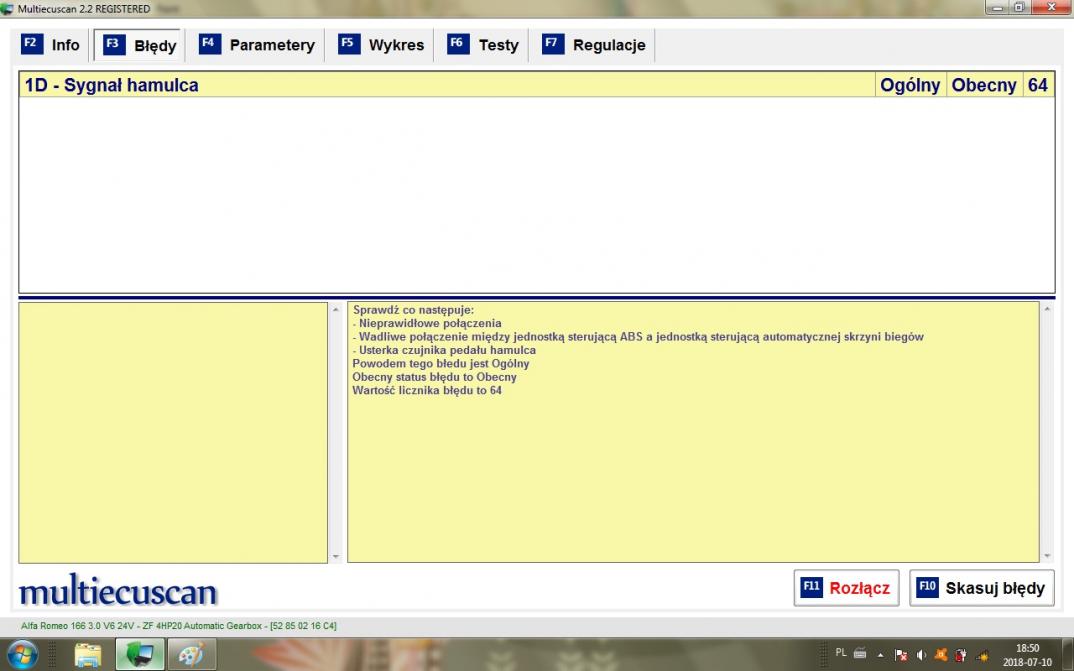
Task: Click the volume speaker tray icon
Action: click(x=921, y=655)
